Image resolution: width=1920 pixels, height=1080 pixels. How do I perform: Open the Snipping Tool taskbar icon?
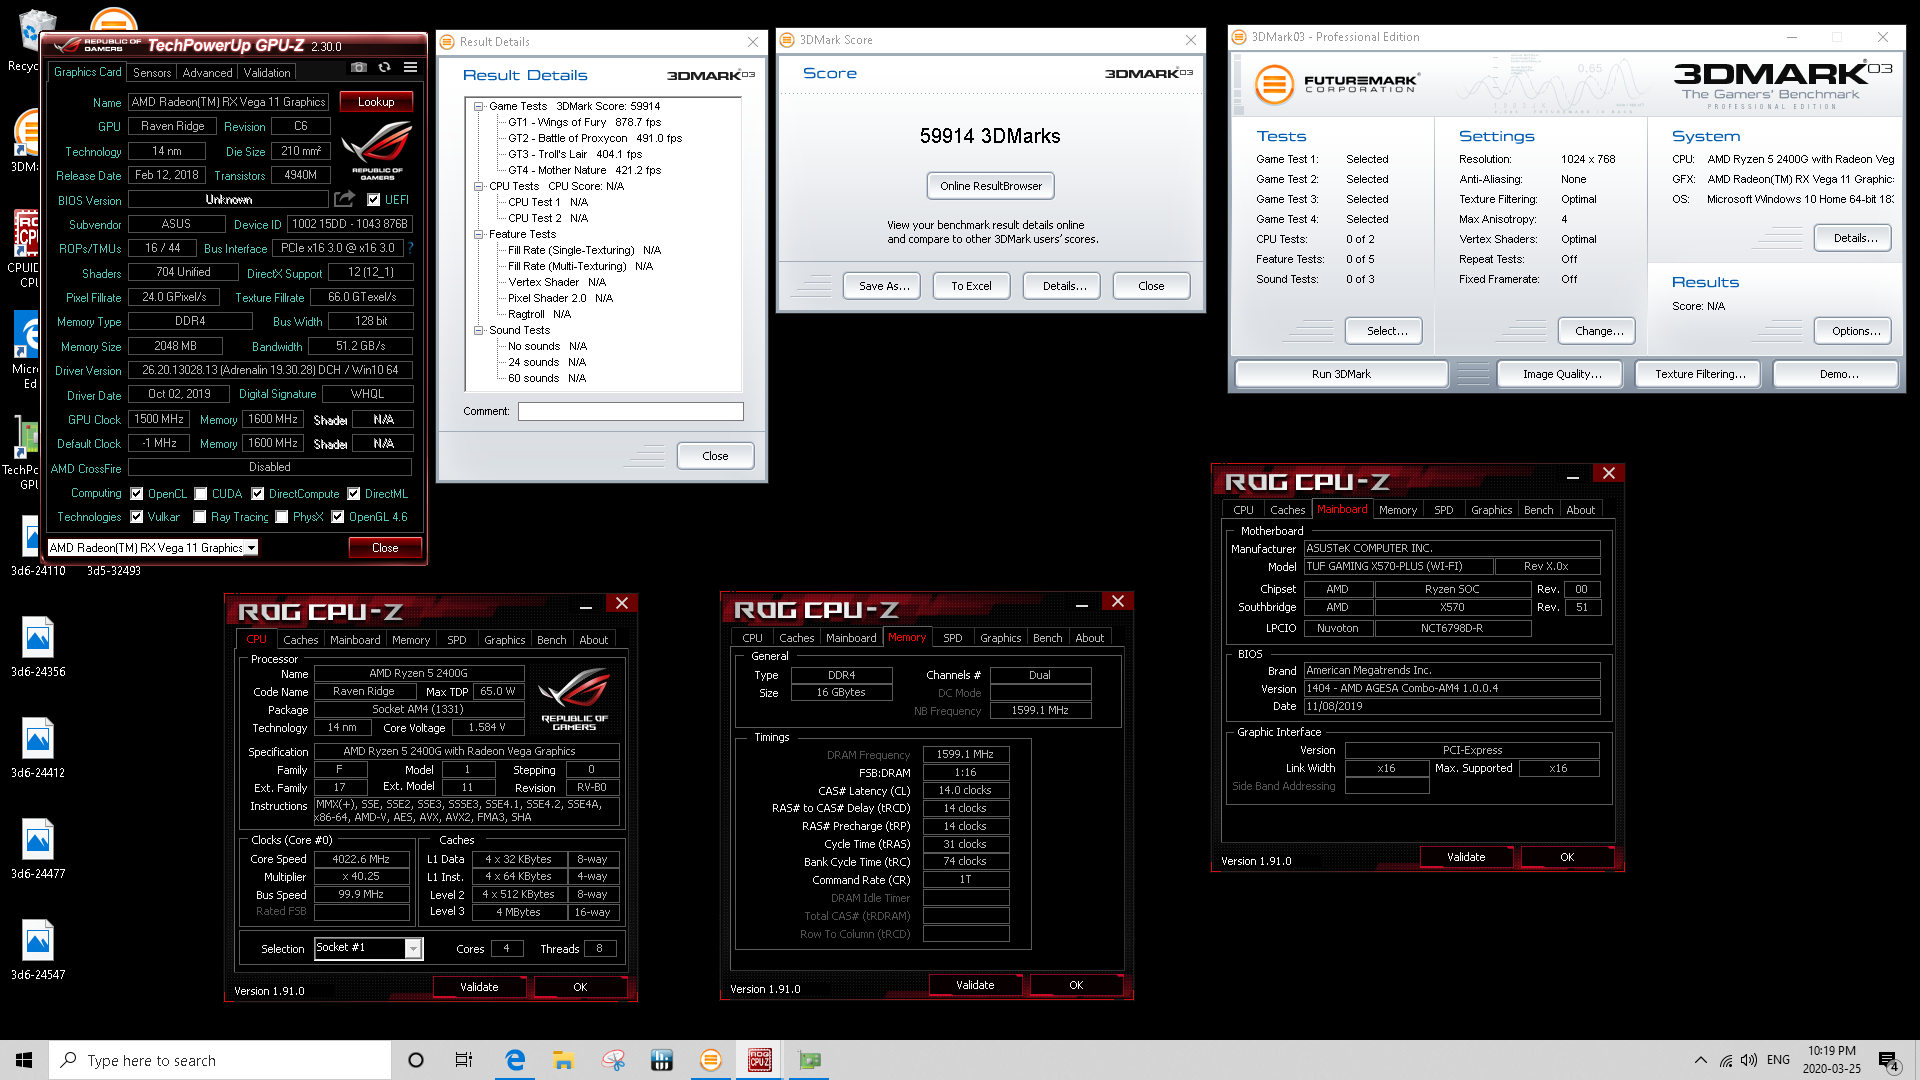click(x=613, y=1060)
